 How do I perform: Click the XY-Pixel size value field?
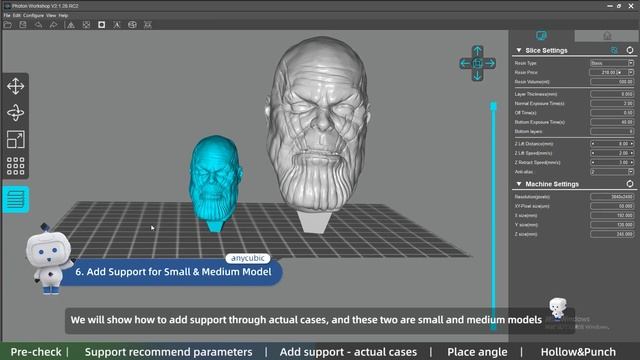[x=612, y=206]
